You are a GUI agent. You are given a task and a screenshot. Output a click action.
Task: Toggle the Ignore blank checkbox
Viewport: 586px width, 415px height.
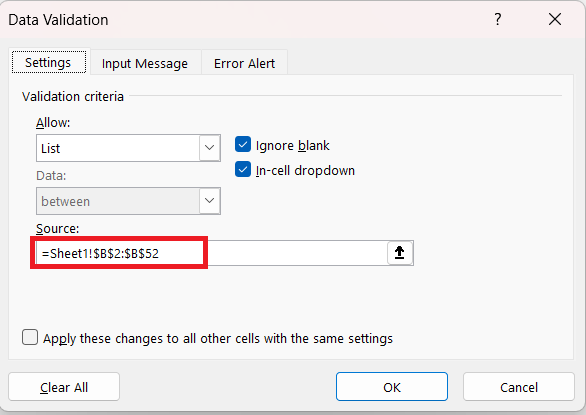tap(243, 145)
